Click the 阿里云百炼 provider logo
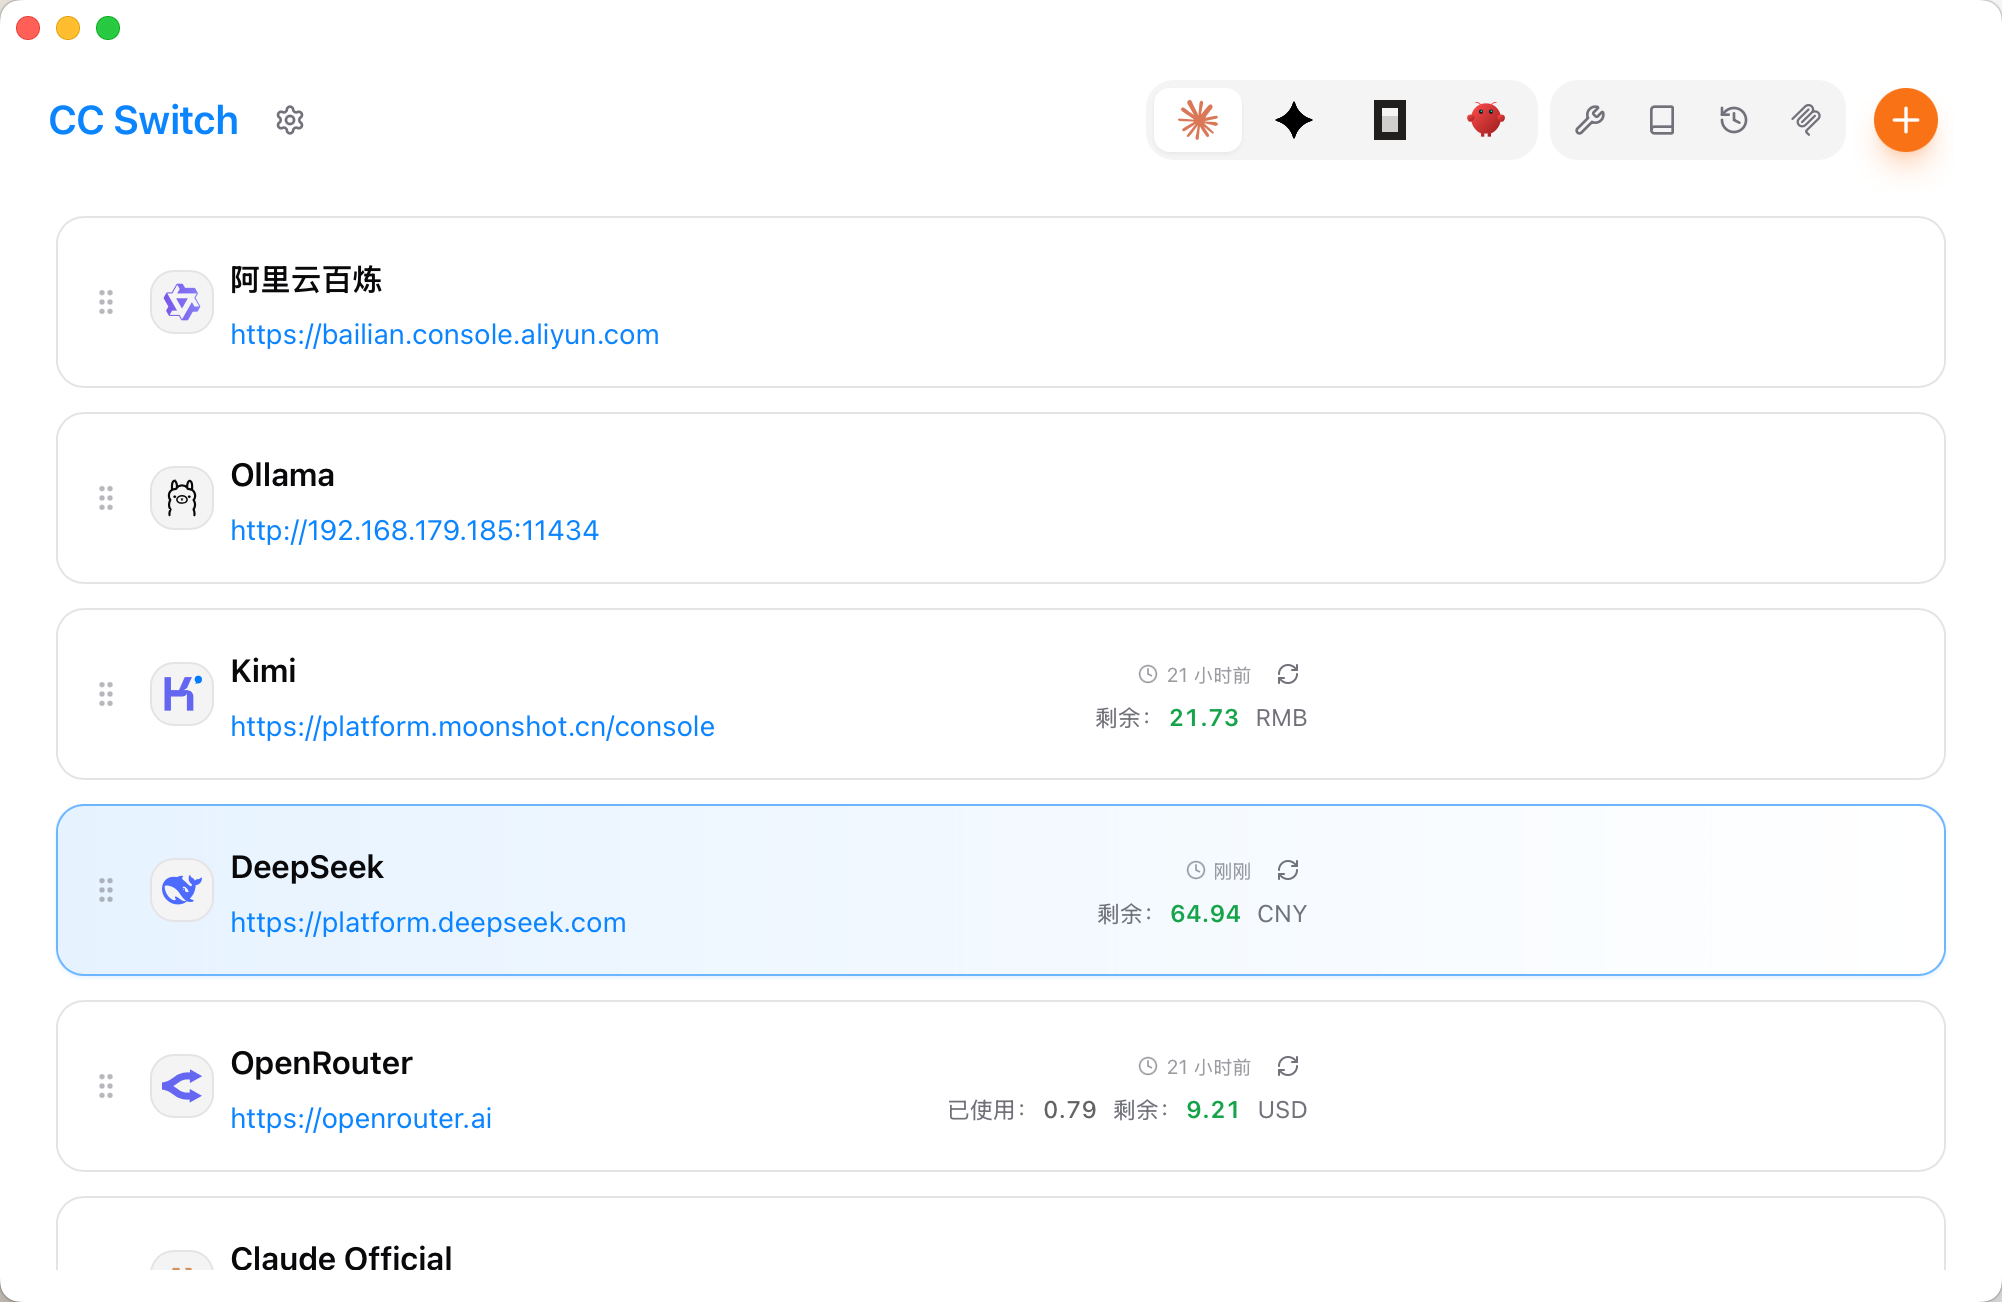Image resolution: width=2002 pixels, height=1302 pixels. click(x=182, y=302)
